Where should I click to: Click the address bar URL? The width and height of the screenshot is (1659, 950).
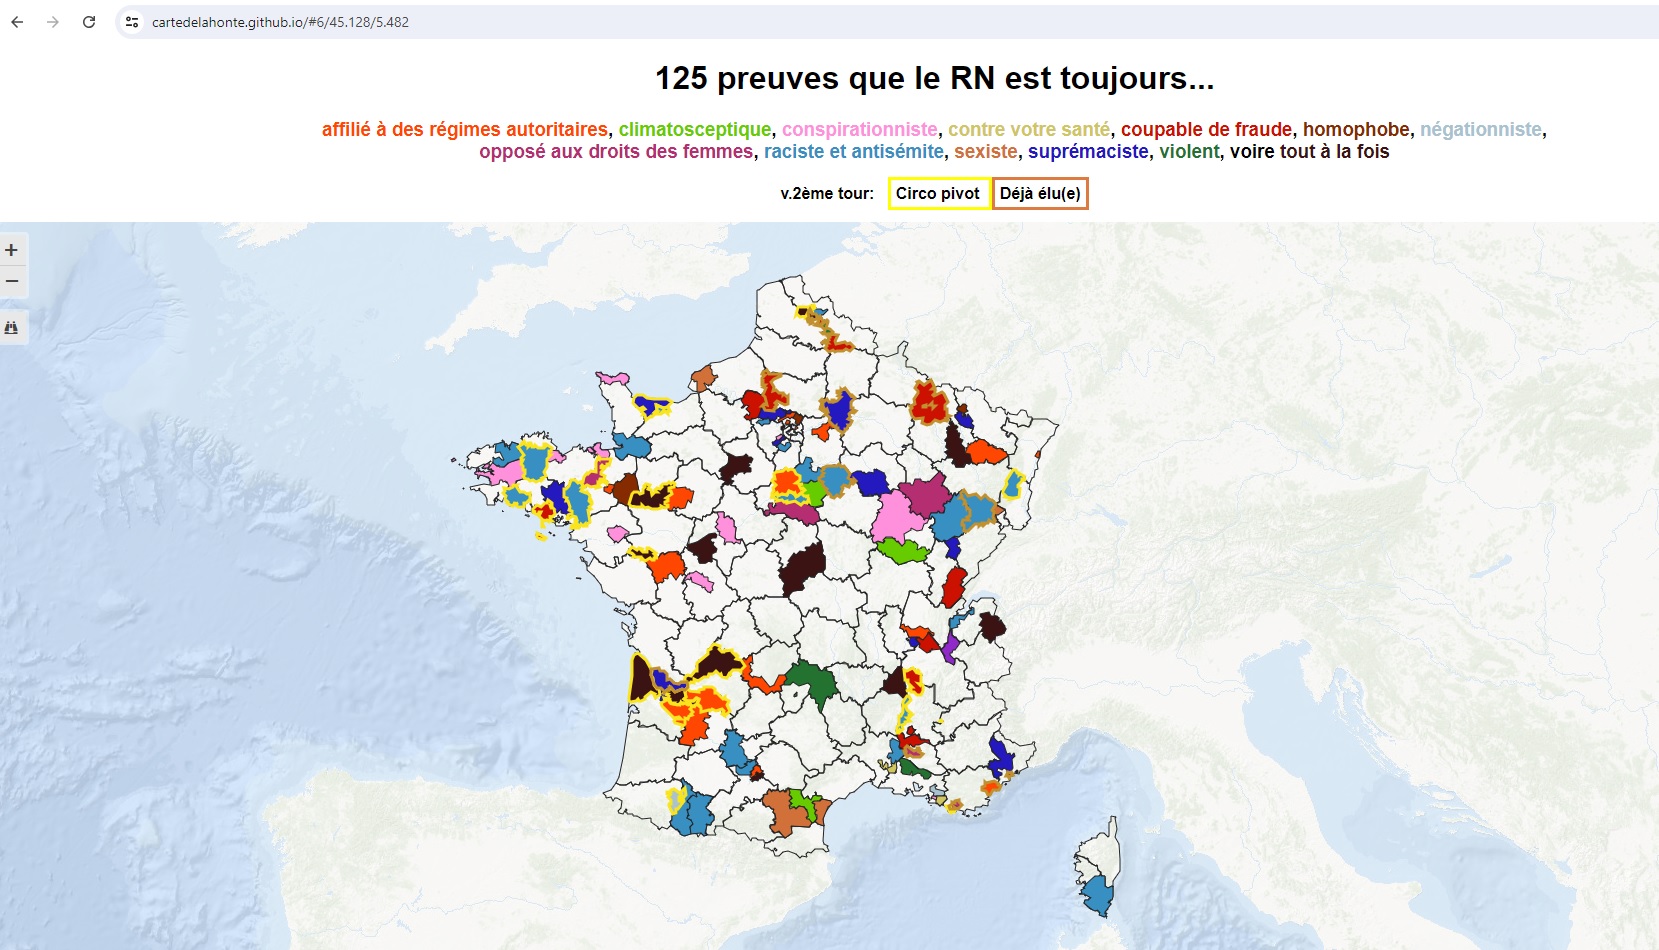[x=280, y=22]
